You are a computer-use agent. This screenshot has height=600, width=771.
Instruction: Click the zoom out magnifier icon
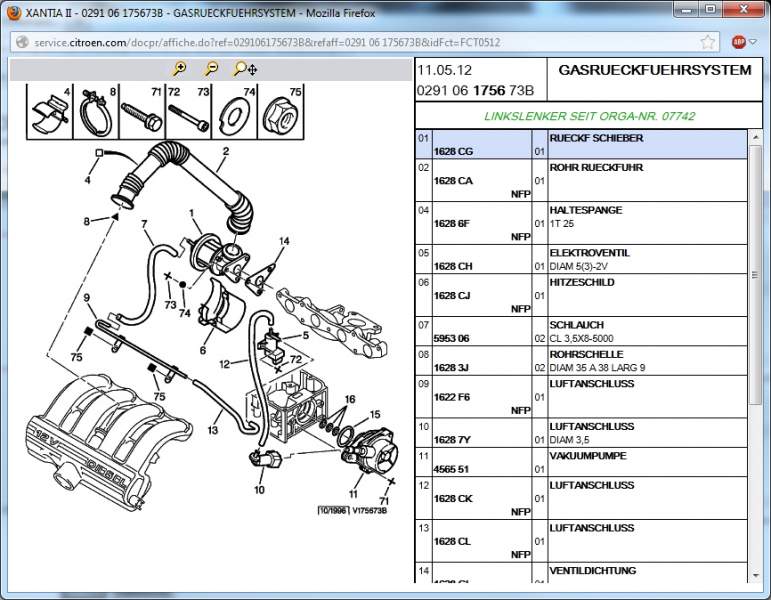coord(211,69)
